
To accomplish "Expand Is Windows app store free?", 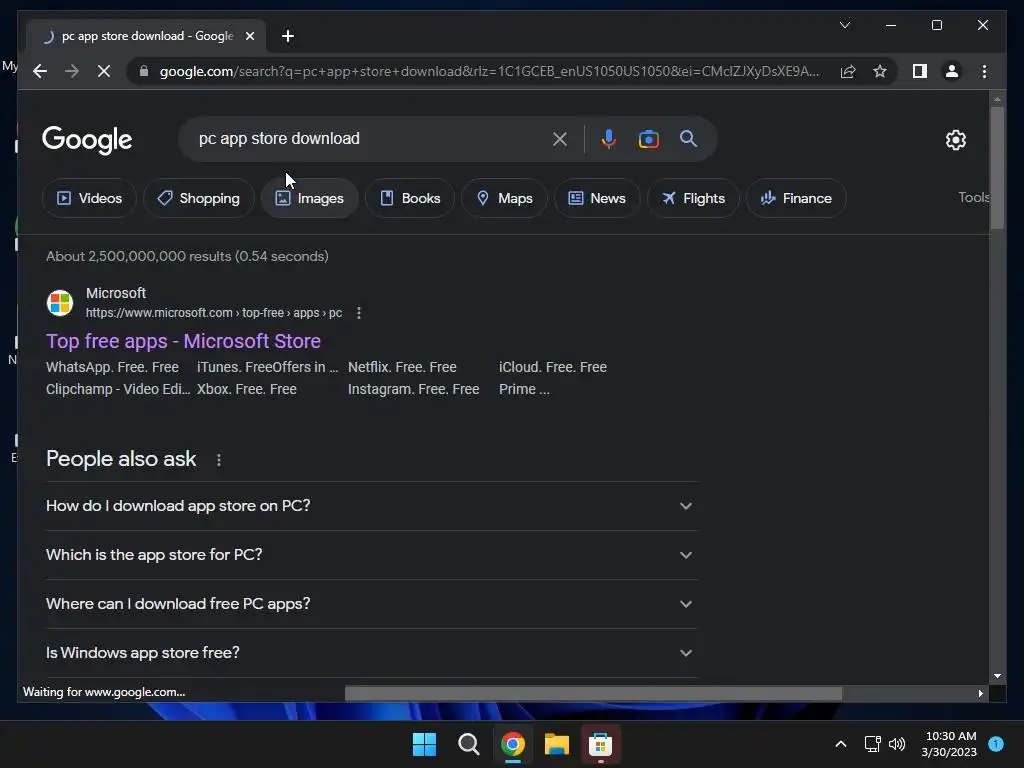I will (x=371, y=653).
